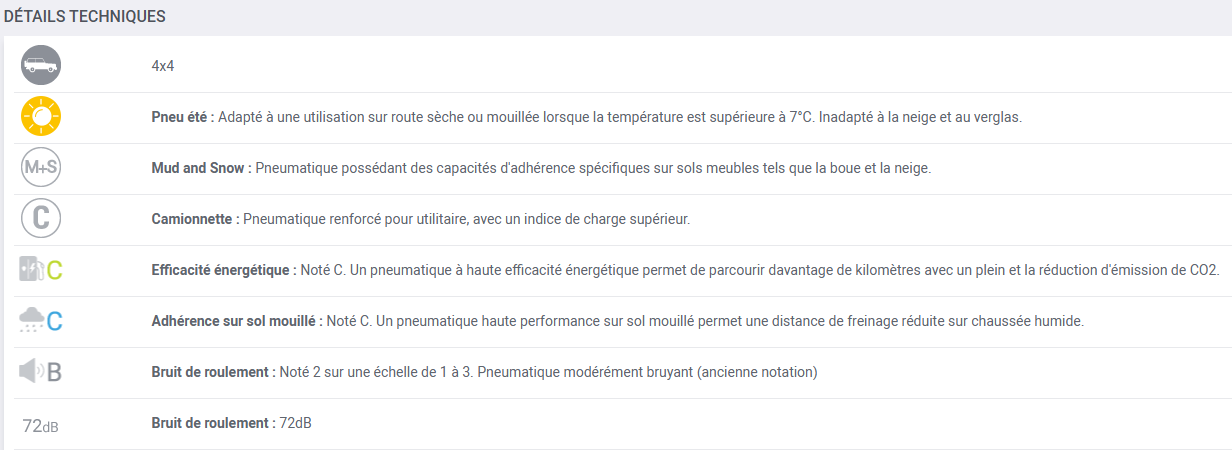Click the fuel pump energy efficiency icon

pyautogui.click(x=31, y=270)
